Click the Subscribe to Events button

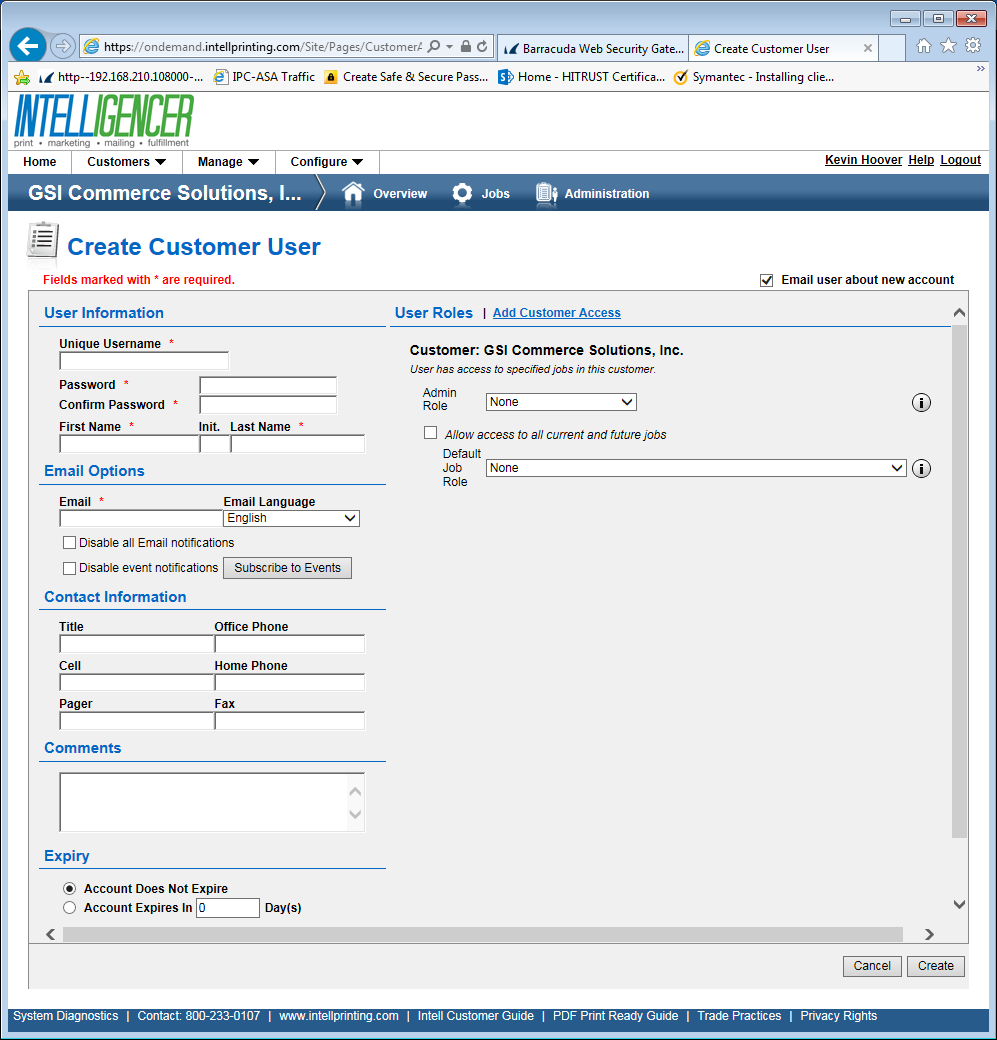[287, 568]
